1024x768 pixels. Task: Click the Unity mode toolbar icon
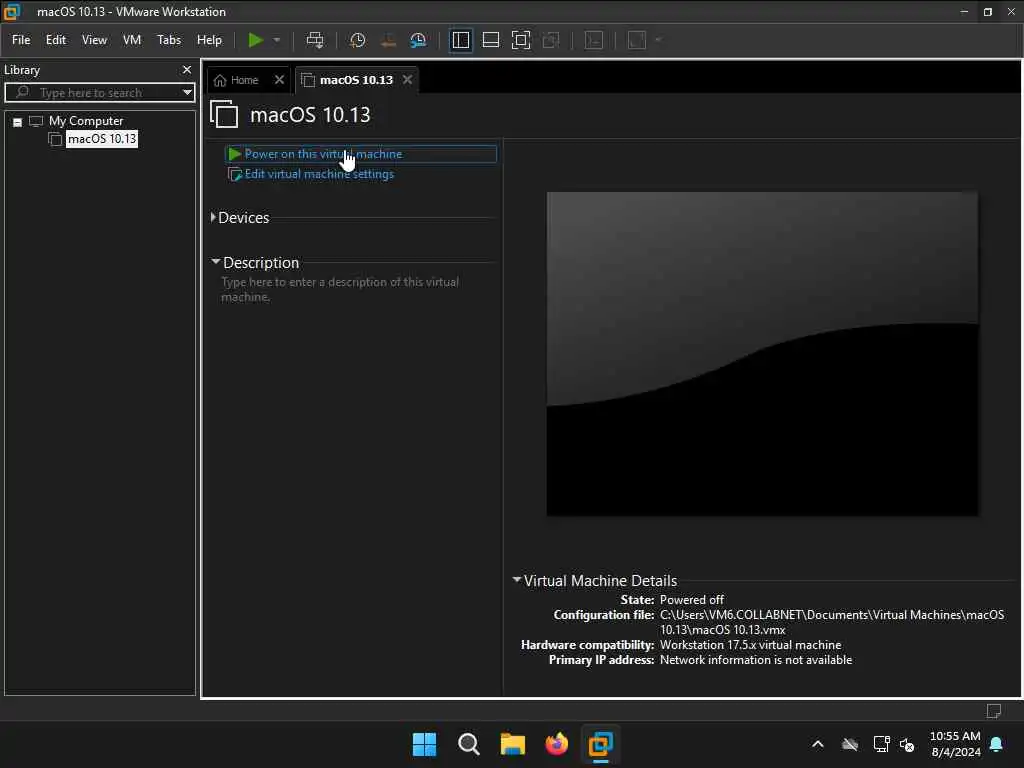point(551,40)
